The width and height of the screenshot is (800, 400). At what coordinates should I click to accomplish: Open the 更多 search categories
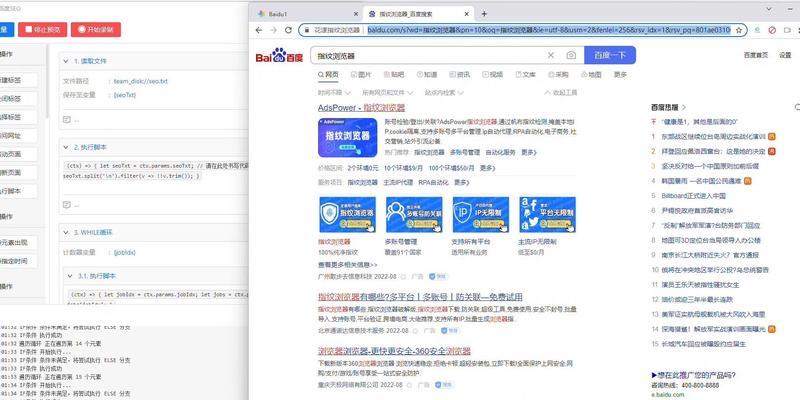[620, 74]
